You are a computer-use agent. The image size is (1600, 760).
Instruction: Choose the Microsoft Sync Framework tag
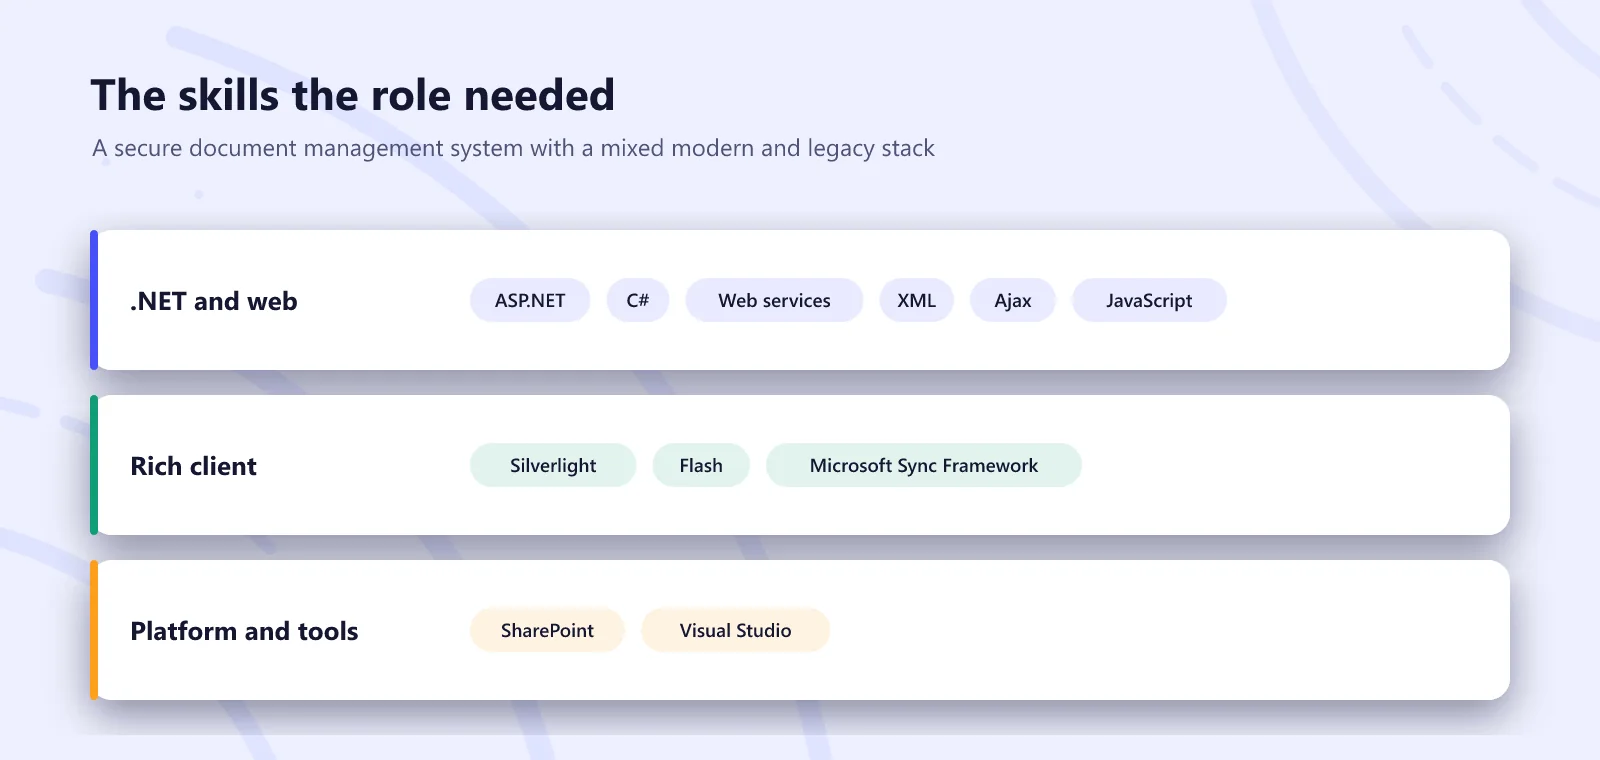(x=924, y=465)
